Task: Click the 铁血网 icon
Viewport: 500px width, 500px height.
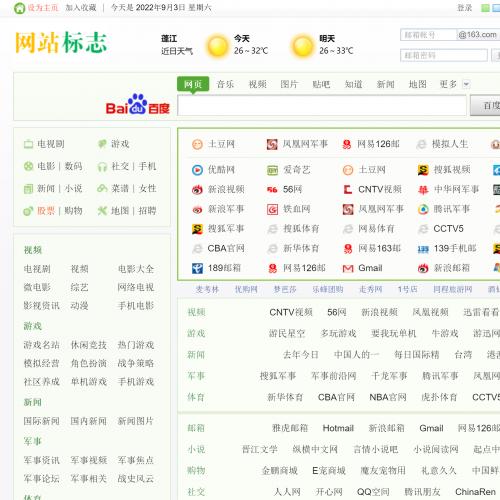Action: point(272,209)
